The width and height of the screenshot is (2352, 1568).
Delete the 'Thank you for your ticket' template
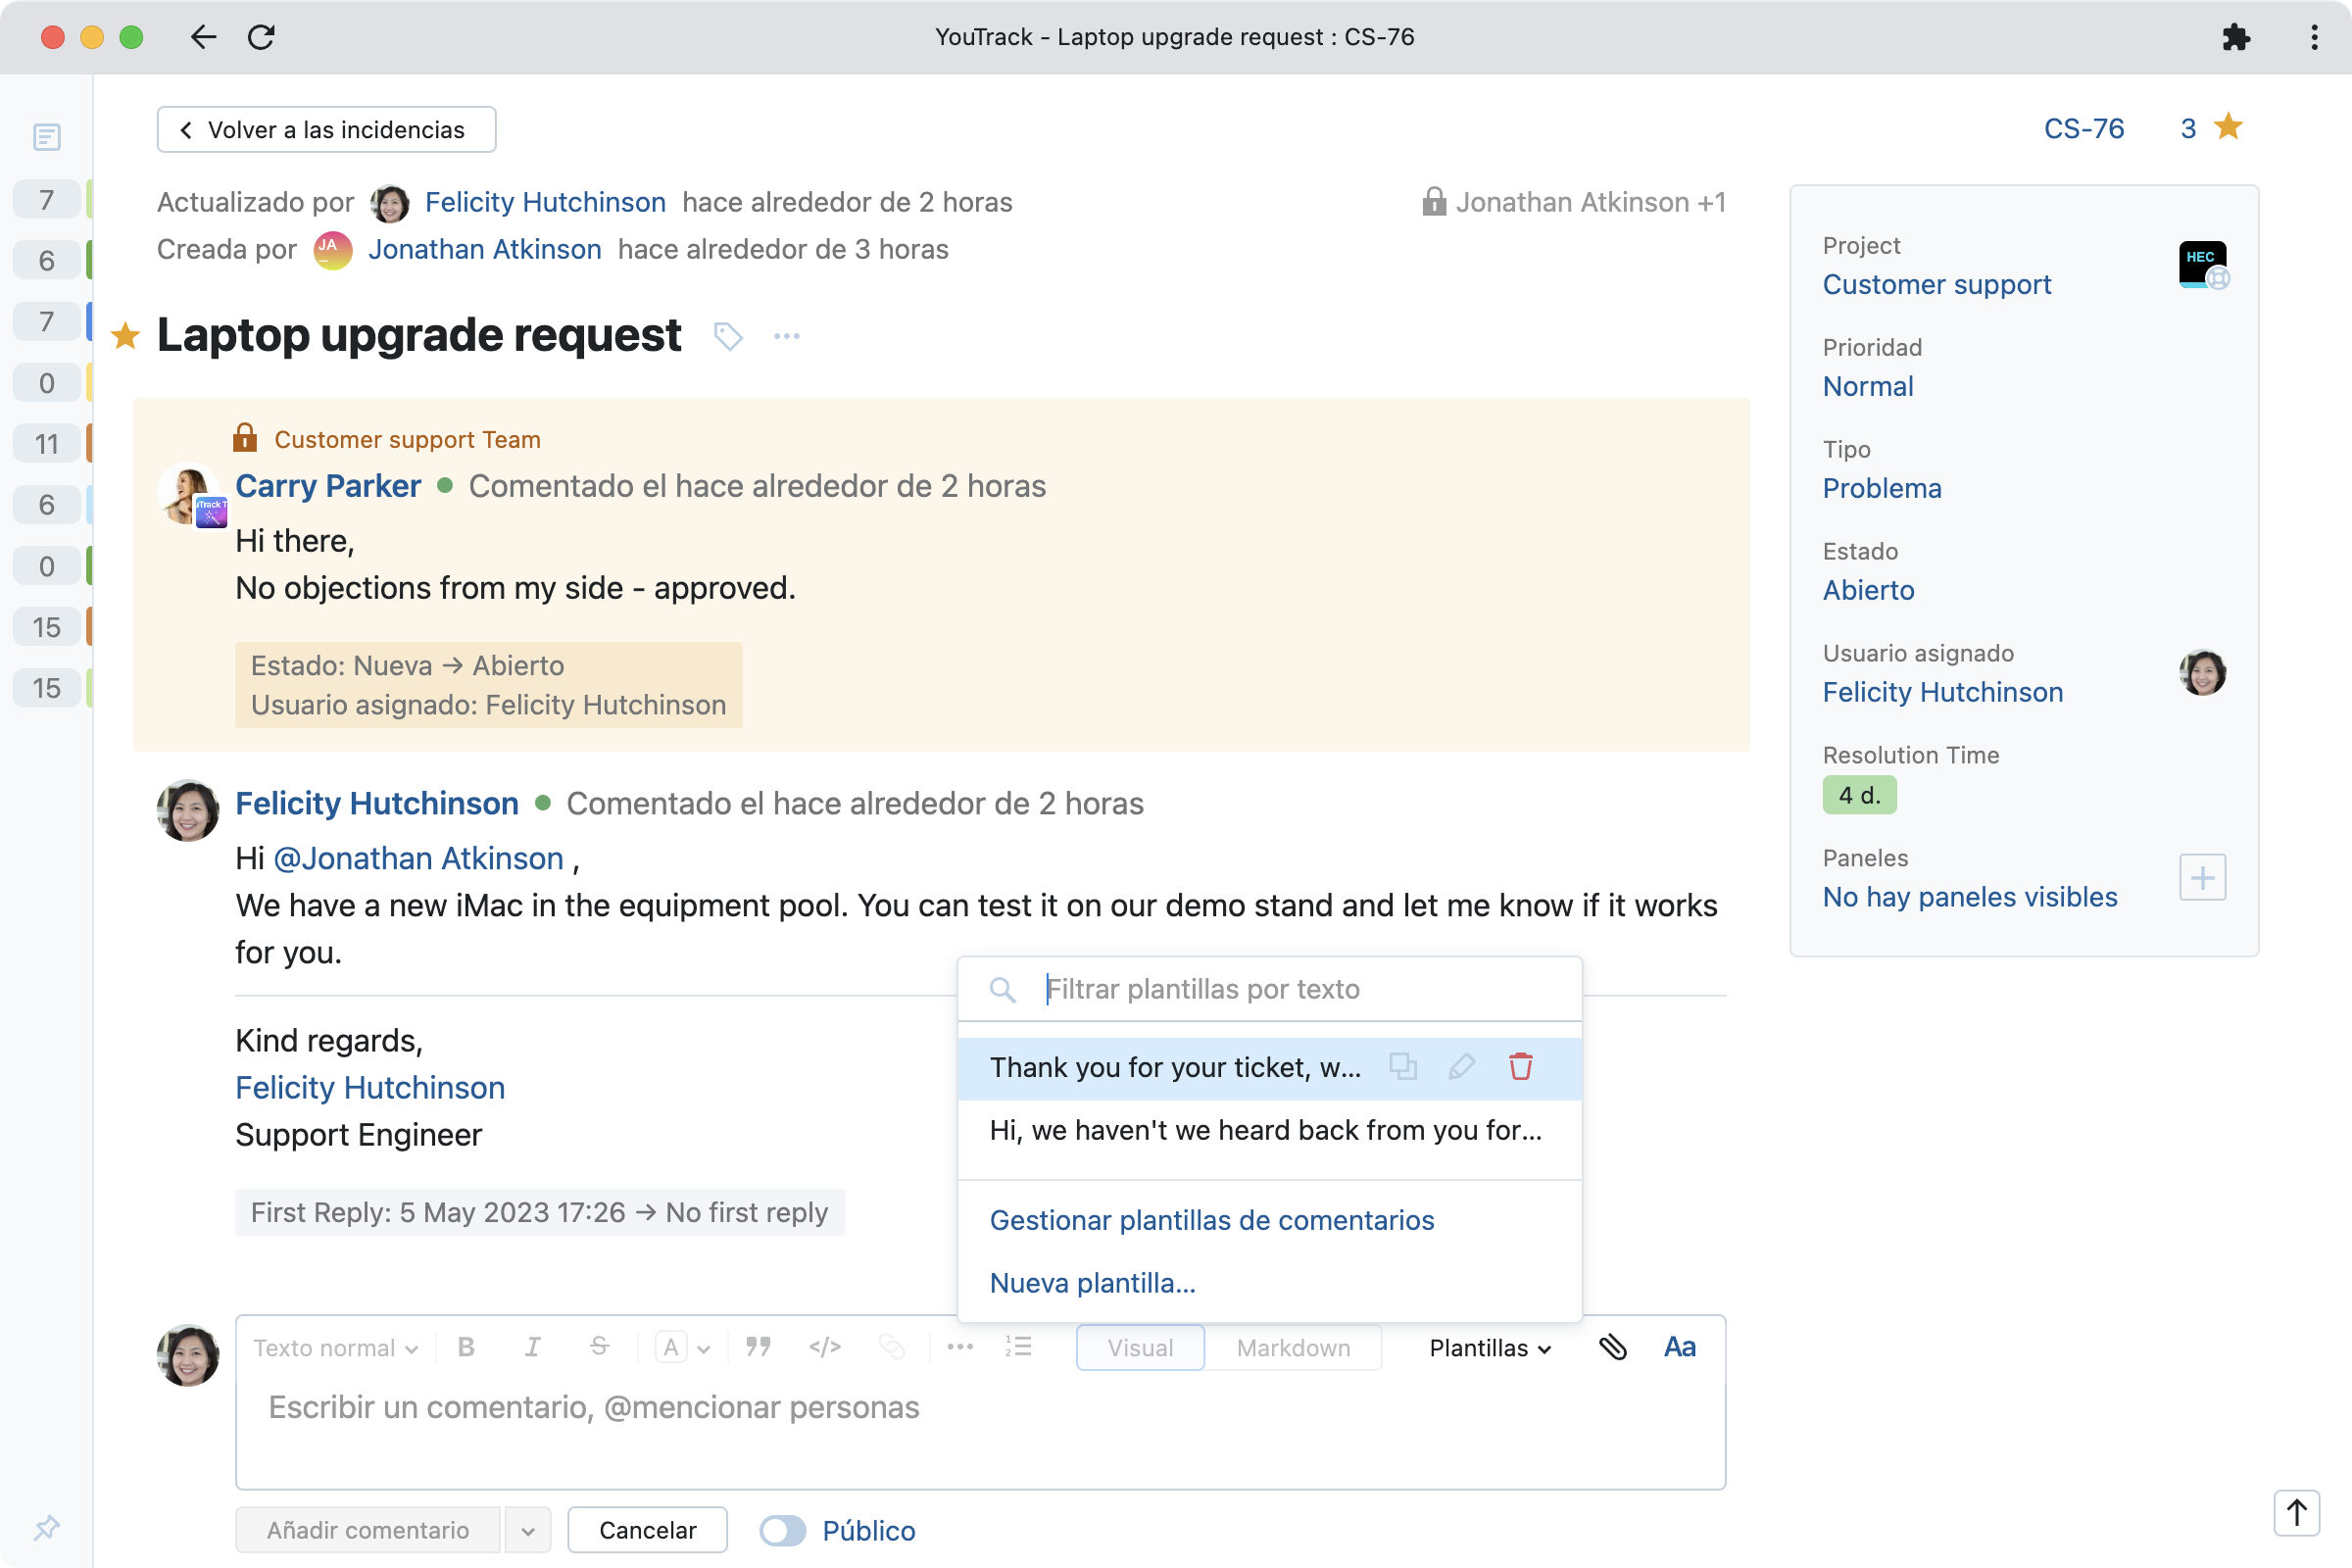pyautogui.click(x=1520, y=1067)
